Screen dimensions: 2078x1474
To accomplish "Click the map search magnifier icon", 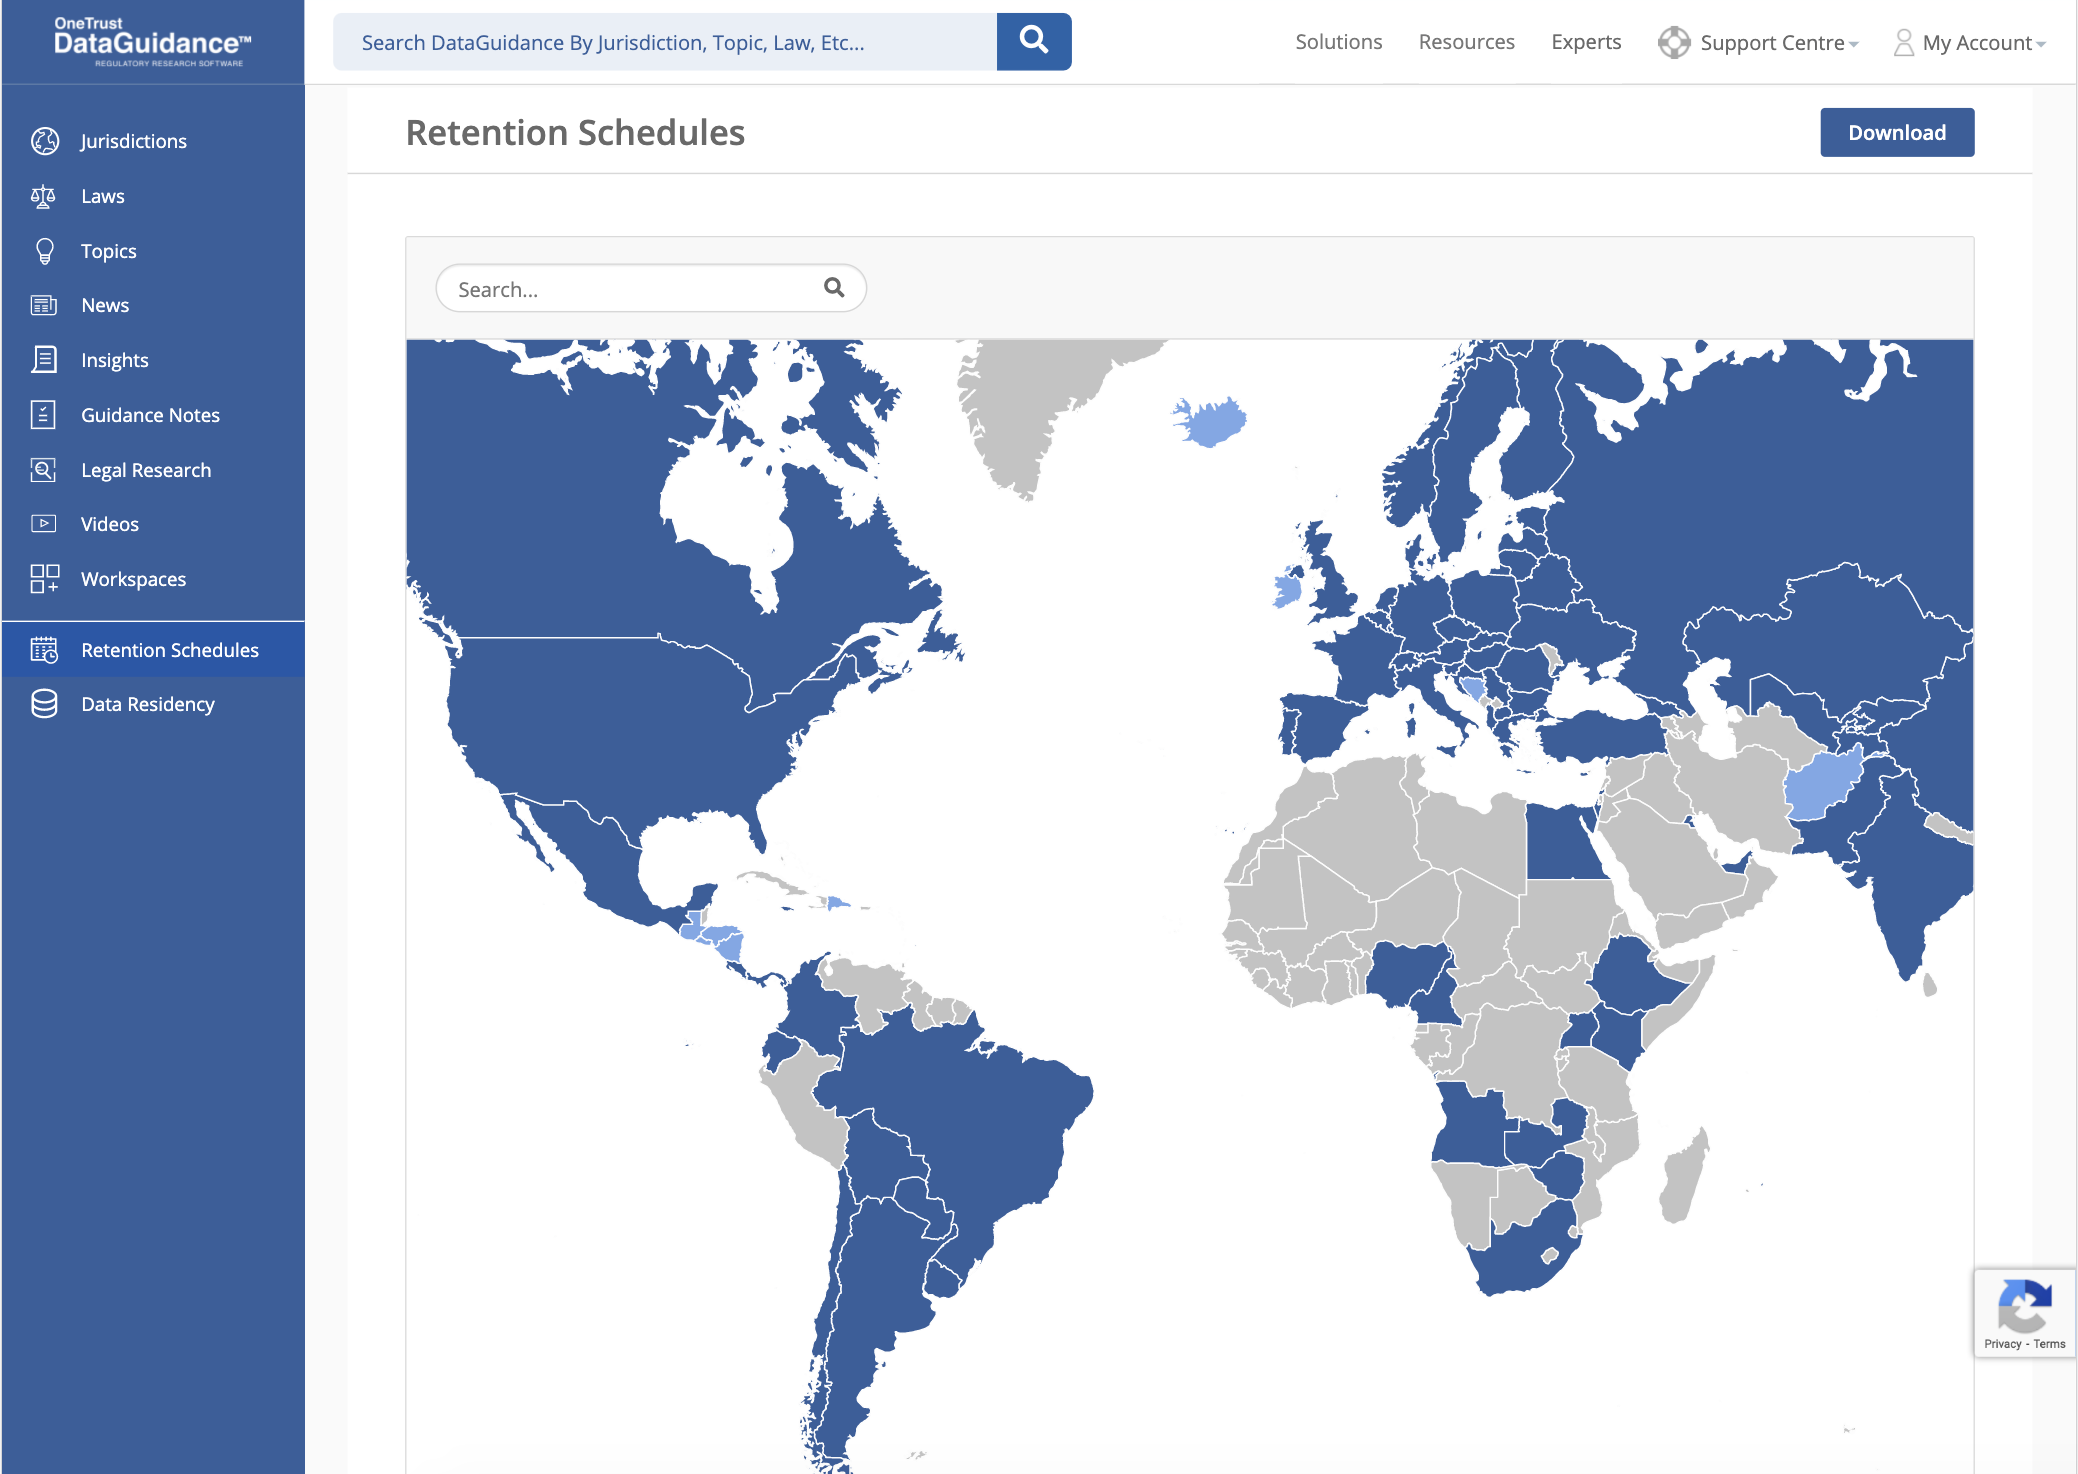I will 834,288.
